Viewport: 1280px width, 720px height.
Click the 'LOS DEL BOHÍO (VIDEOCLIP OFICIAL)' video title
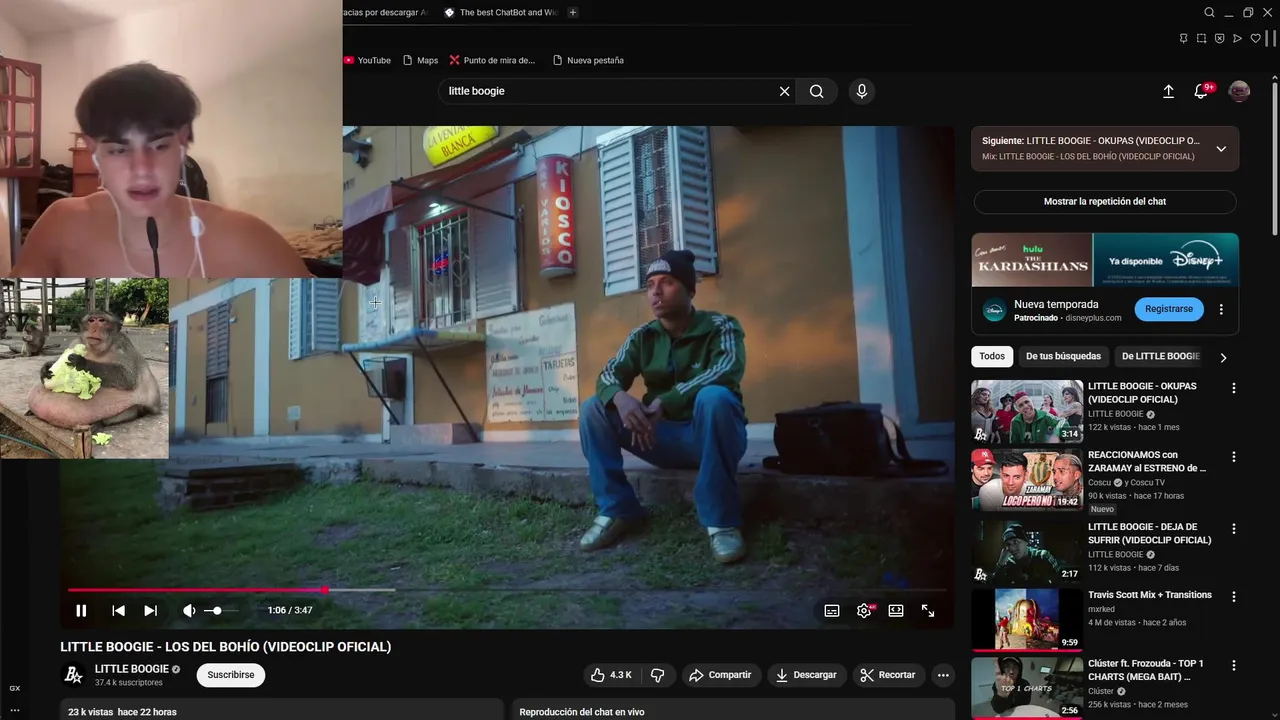tap(225, 647)
